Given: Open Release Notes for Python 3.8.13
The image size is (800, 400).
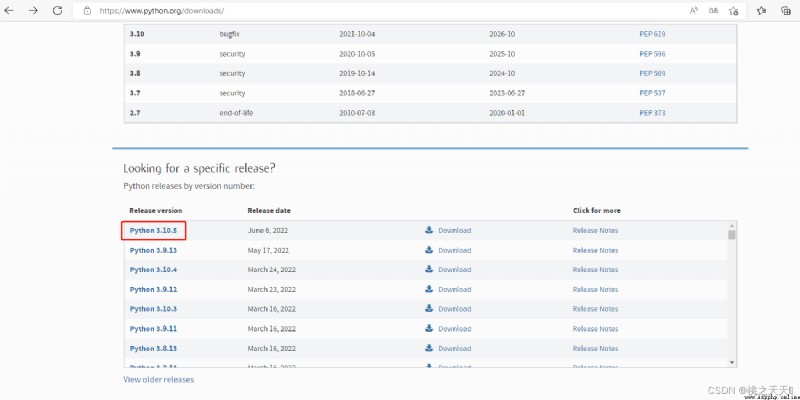Looking at the screenshot, I should click(595, 348).
